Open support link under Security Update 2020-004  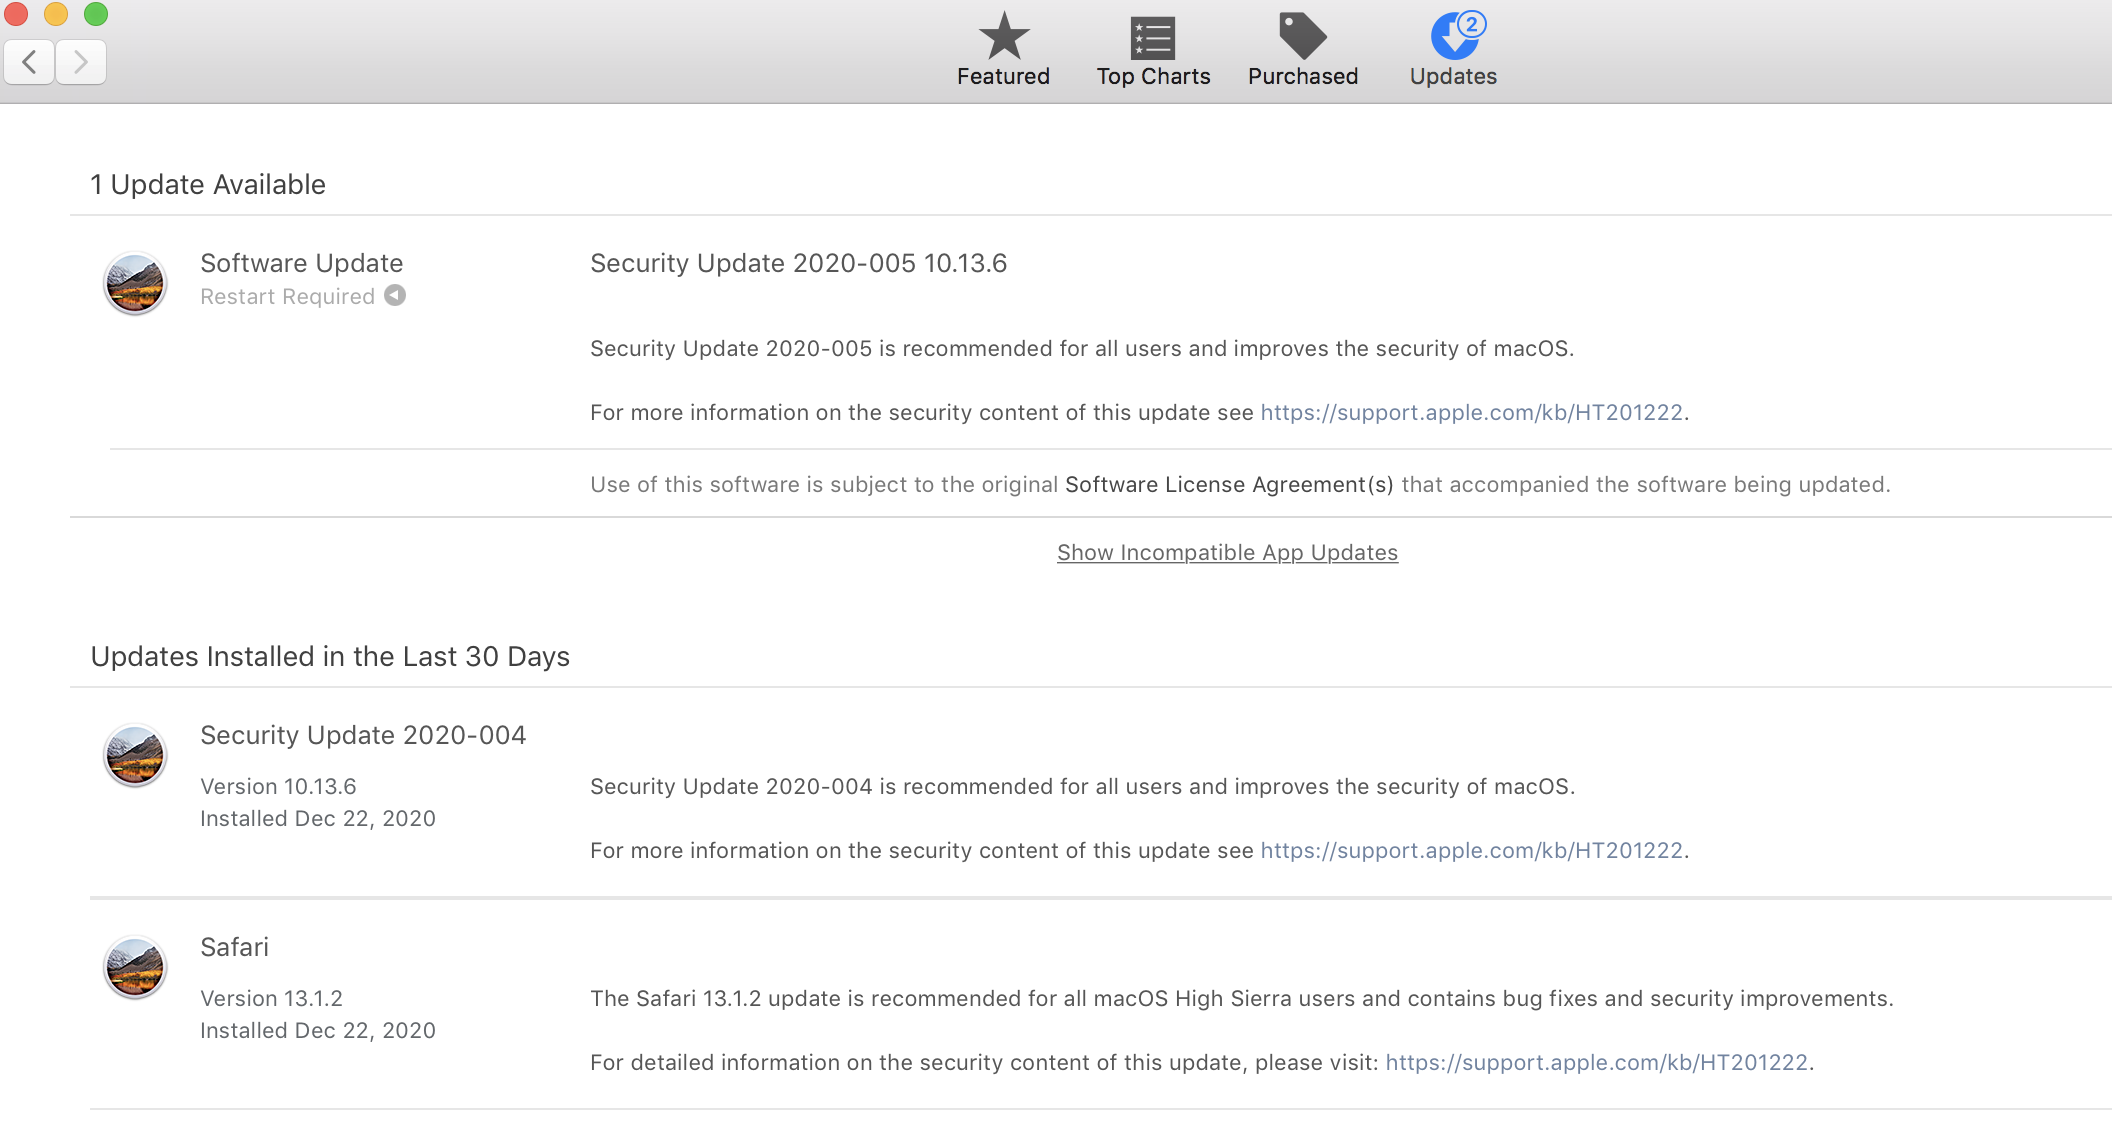coord(1471,850)
